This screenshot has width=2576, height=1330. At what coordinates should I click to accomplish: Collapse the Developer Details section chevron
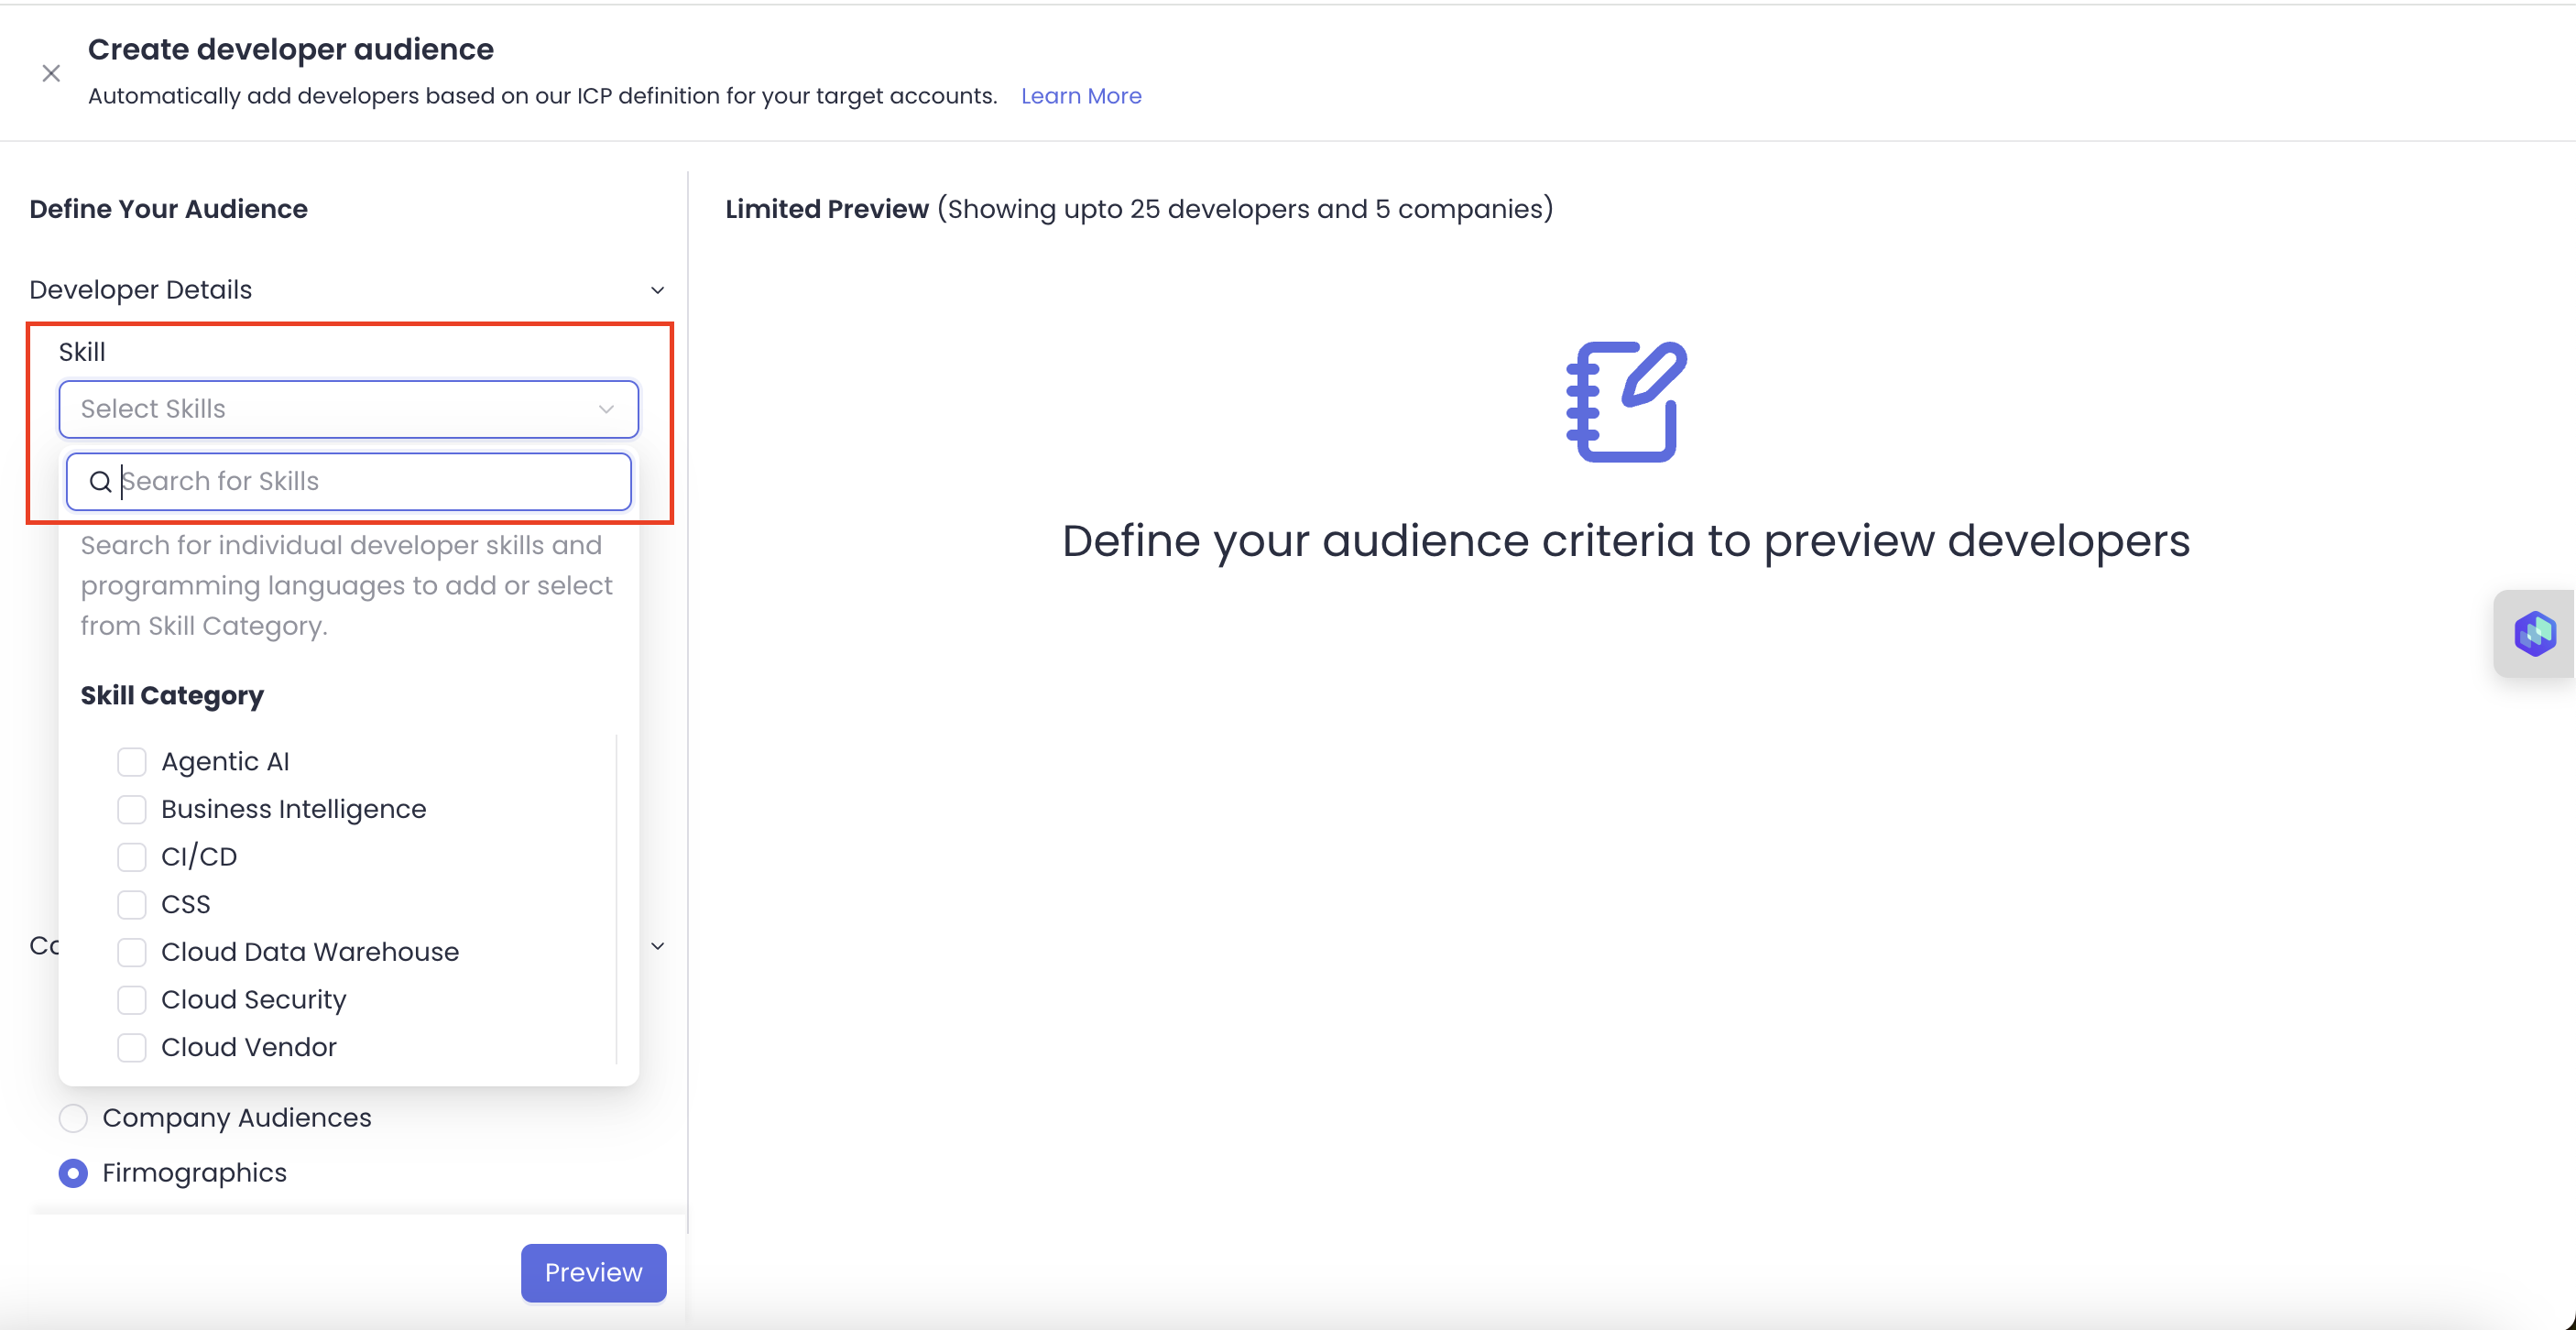point(657,290)
